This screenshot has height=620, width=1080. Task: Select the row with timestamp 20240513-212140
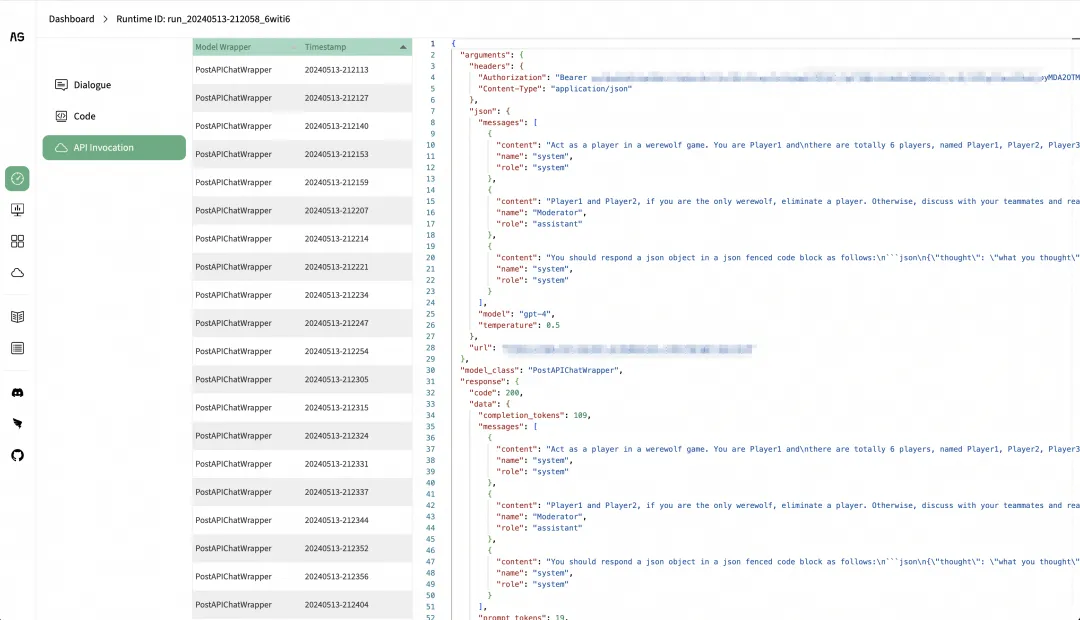click(302, 126)
